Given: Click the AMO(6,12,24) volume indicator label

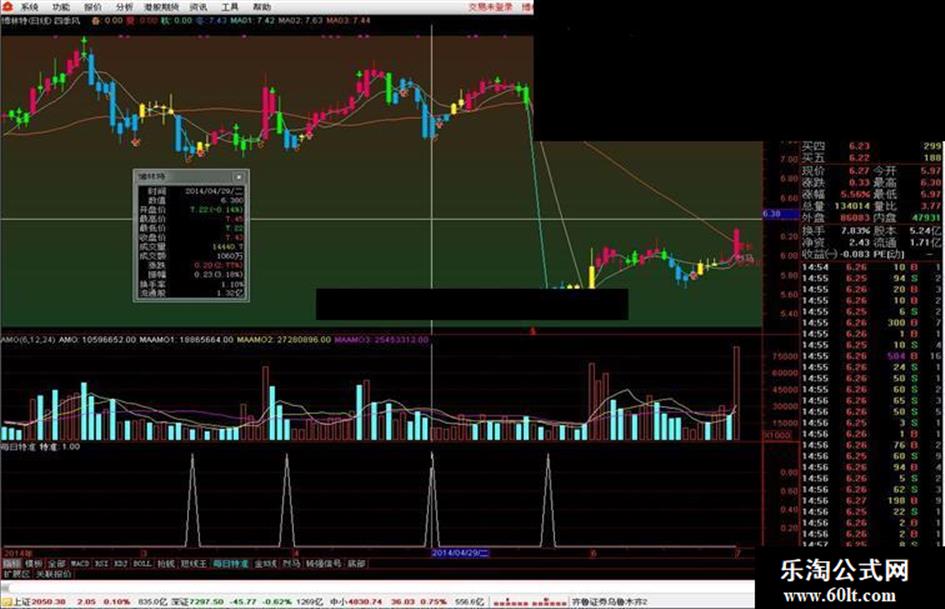Looking at the screenshot, I should tap(28, 340).
